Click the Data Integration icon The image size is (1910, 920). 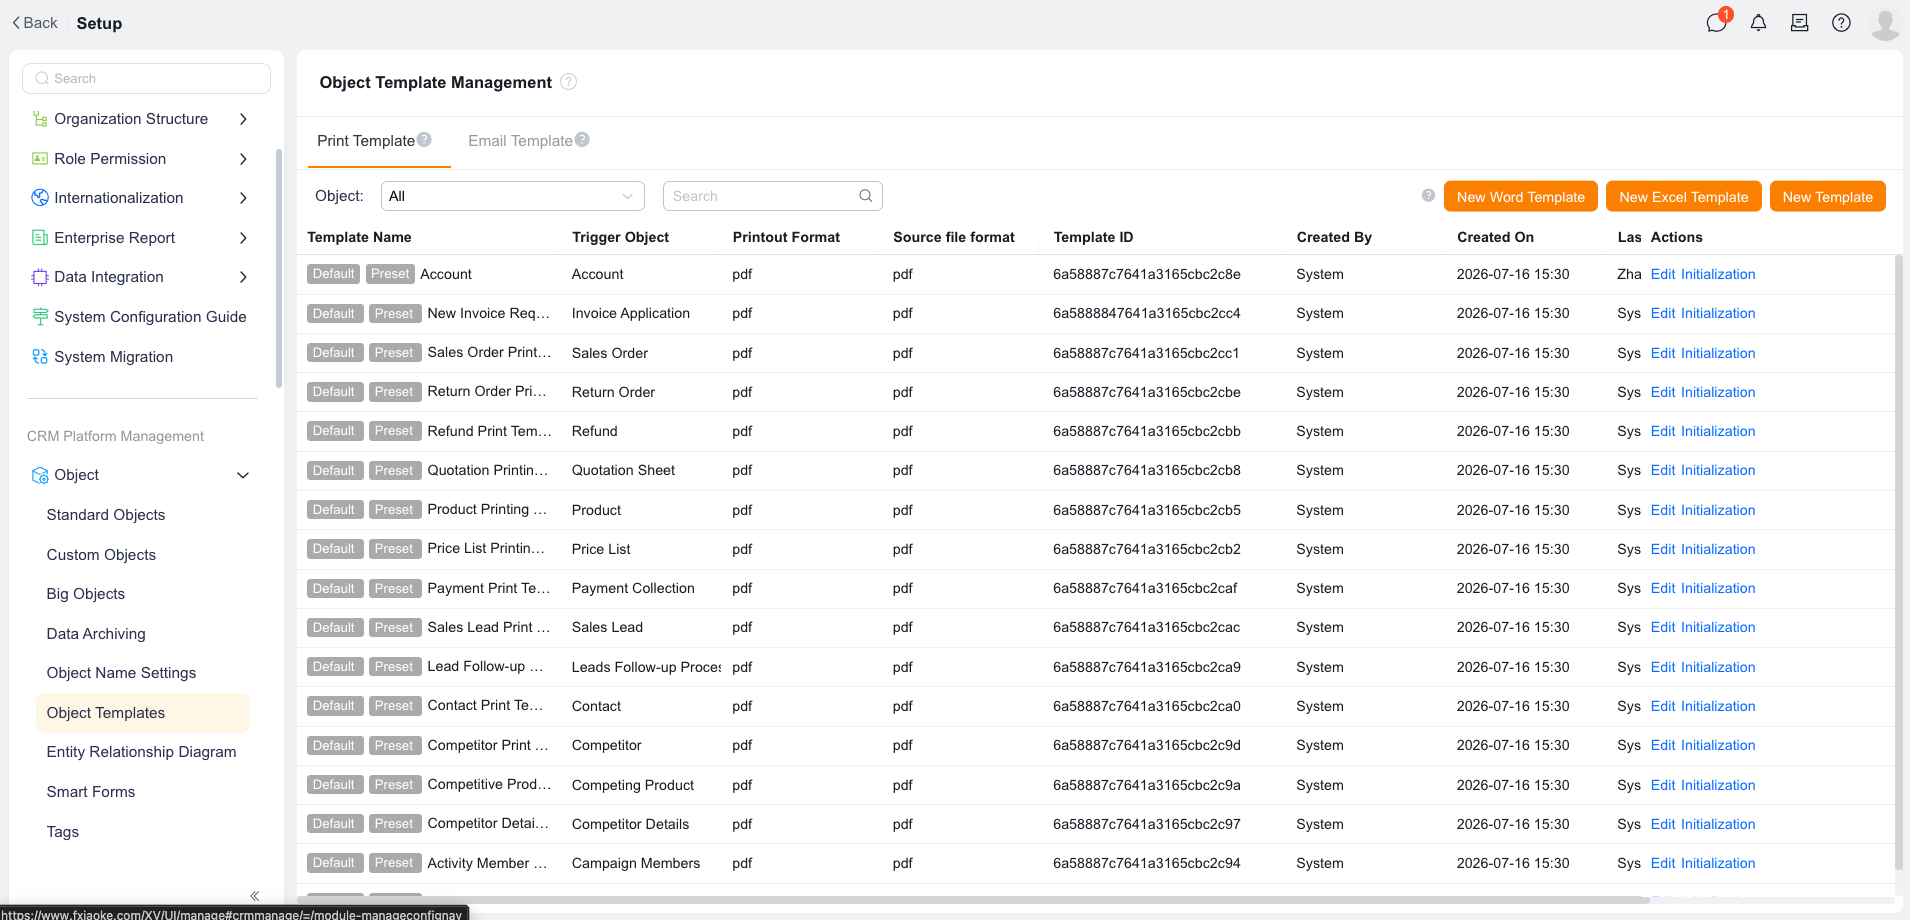pos(40,277)
